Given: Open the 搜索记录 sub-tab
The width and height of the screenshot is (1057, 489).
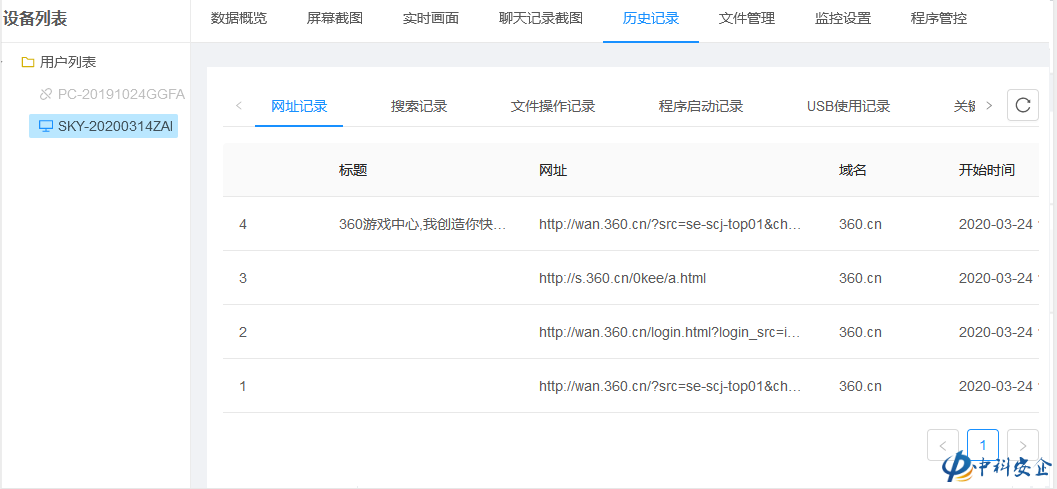Looking at the screenshot, I should point(419,107).
